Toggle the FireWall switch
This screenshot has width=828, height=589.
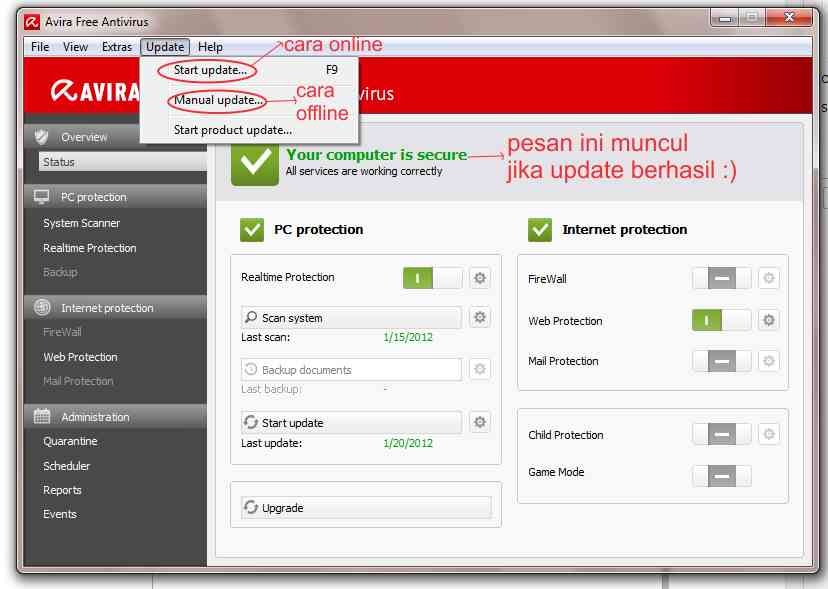721,278
